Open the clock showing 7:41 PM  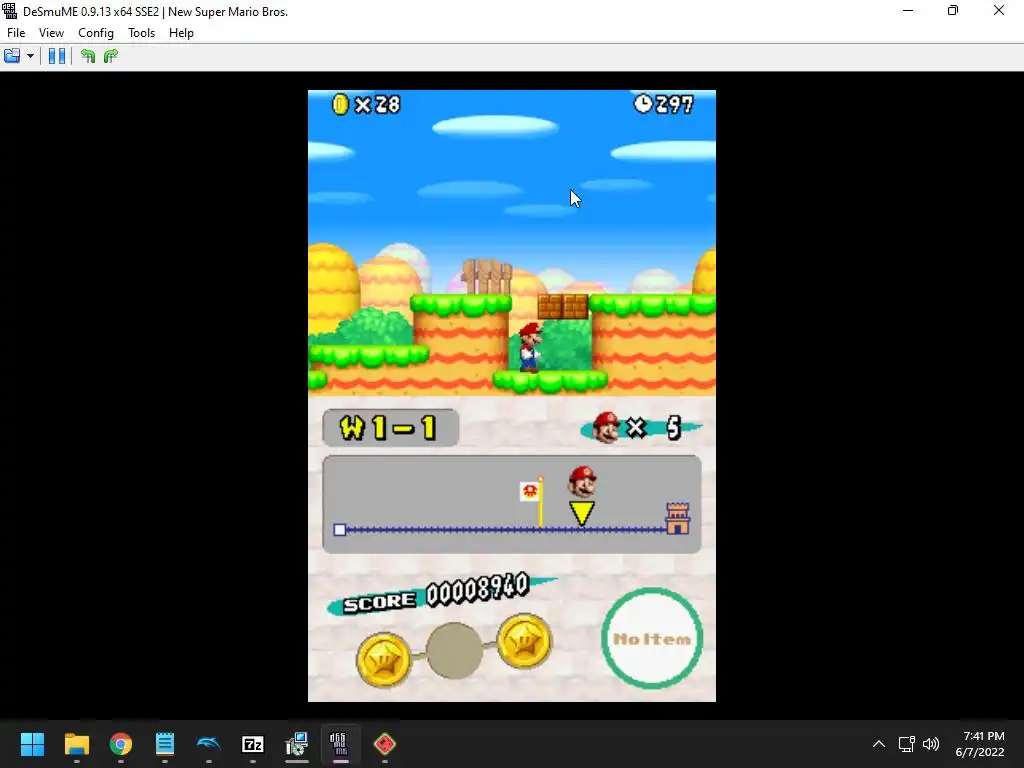point(980,744)
